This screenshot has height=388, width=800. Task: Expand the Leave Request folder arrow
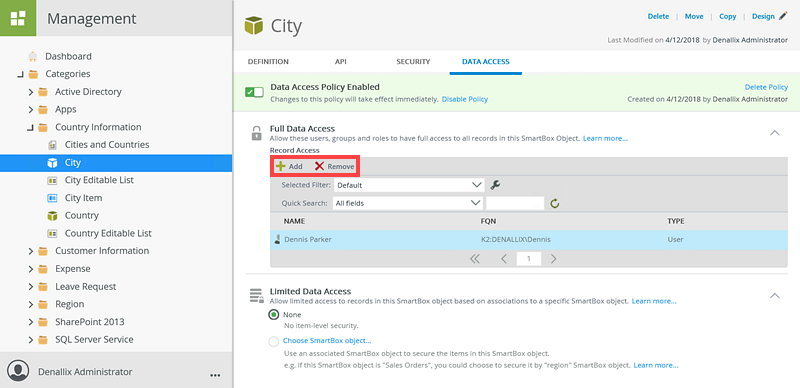click(31, 287)
